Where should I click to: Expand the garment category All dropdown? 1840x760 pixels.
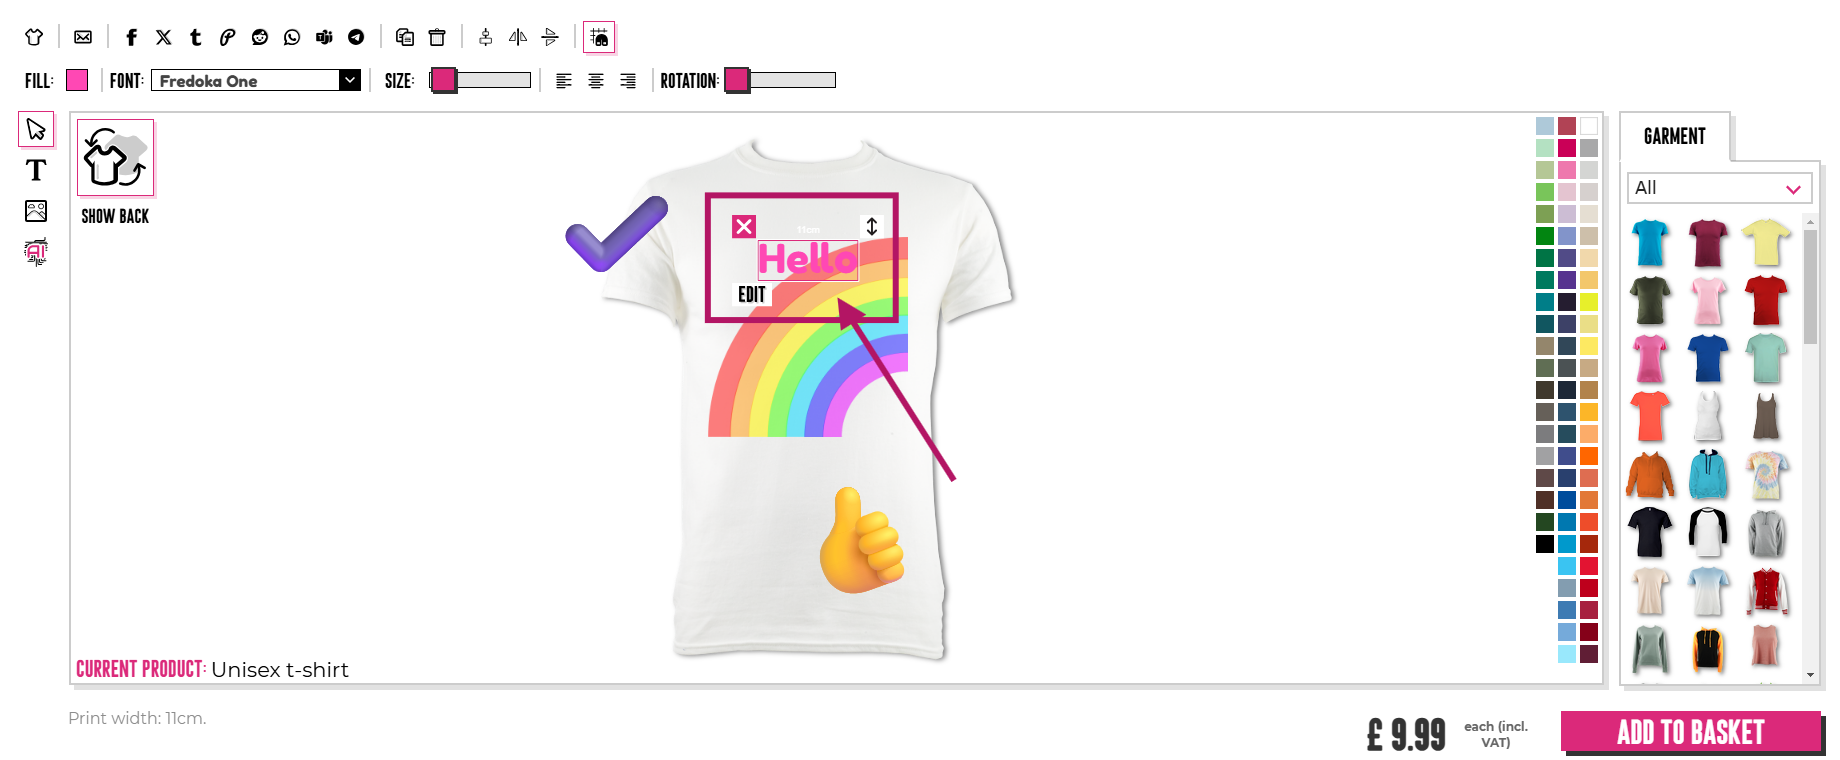[x=1719, y=188]
